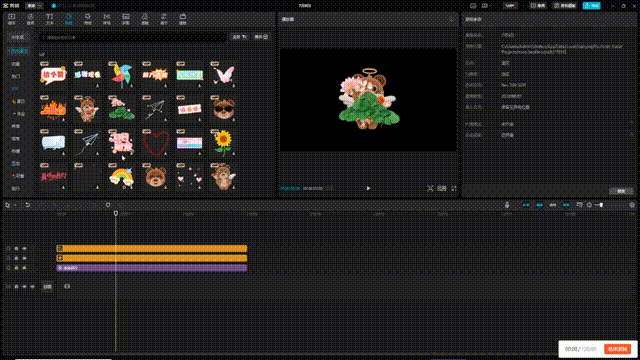640x360 pixels.
Task: Open the filter dropdown beside the search box
Action: coord(239,37)
